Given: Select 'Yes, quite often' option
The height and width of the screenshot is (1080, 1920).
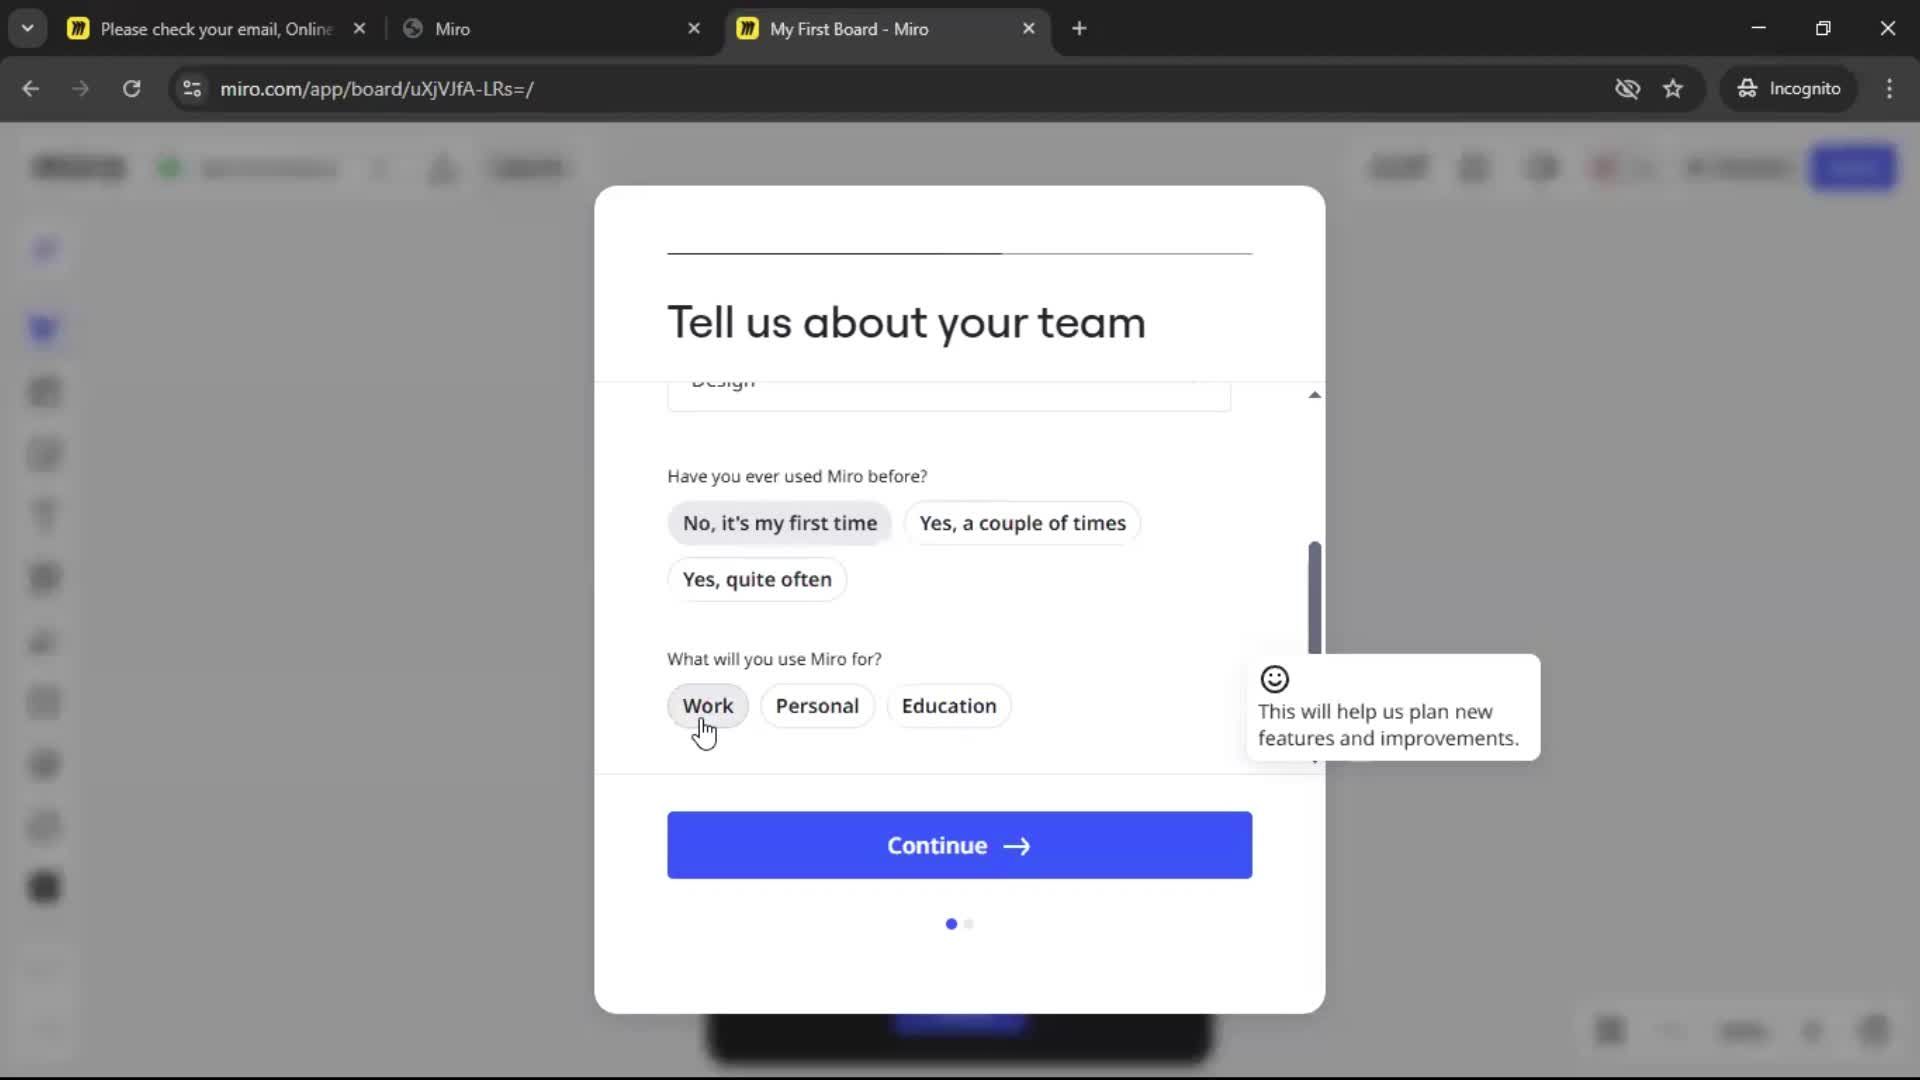Looking at the screenshot, I should coord(757,579).
